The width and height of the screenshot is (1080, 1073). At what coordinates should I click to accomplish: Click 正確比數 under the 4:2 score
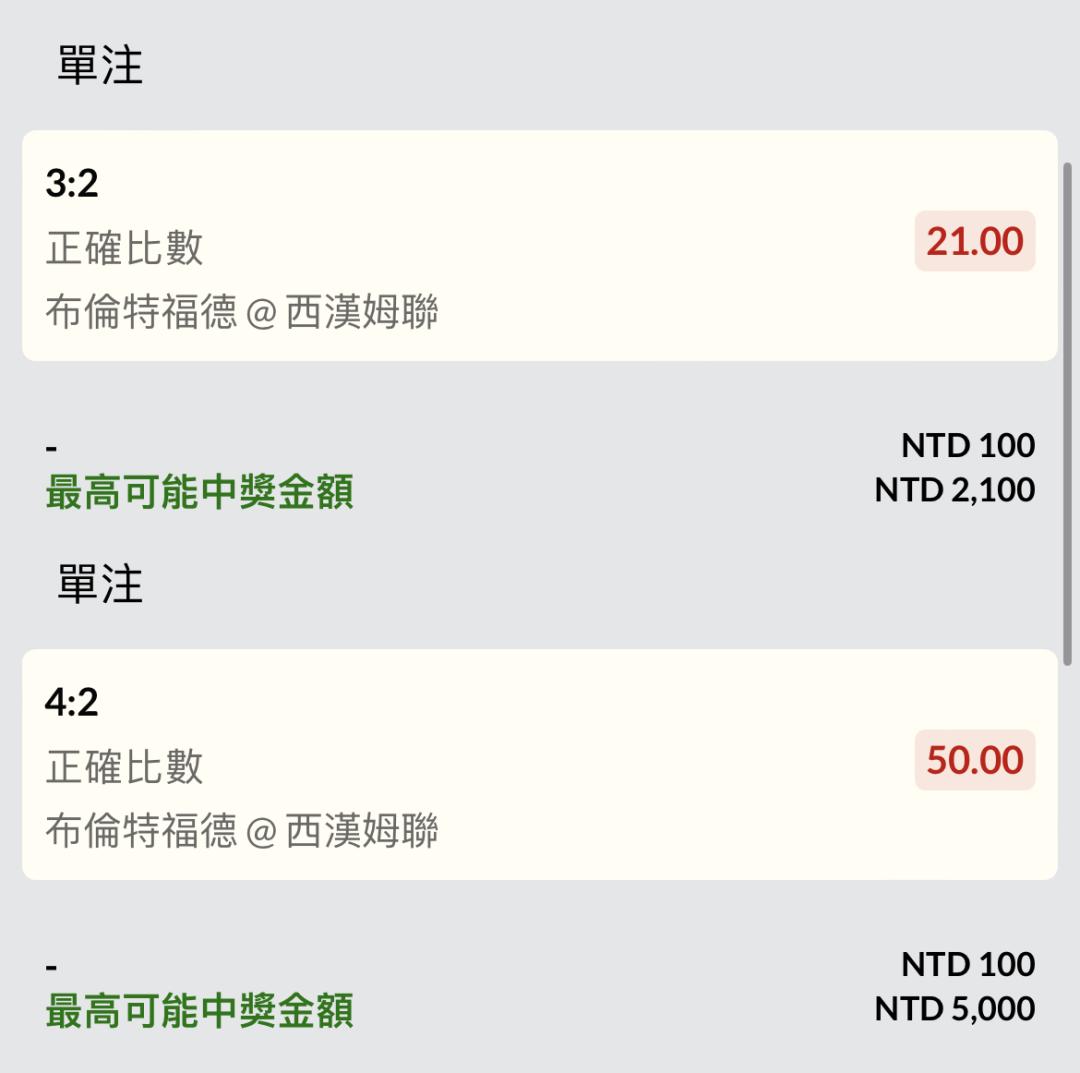pos(124,767)
